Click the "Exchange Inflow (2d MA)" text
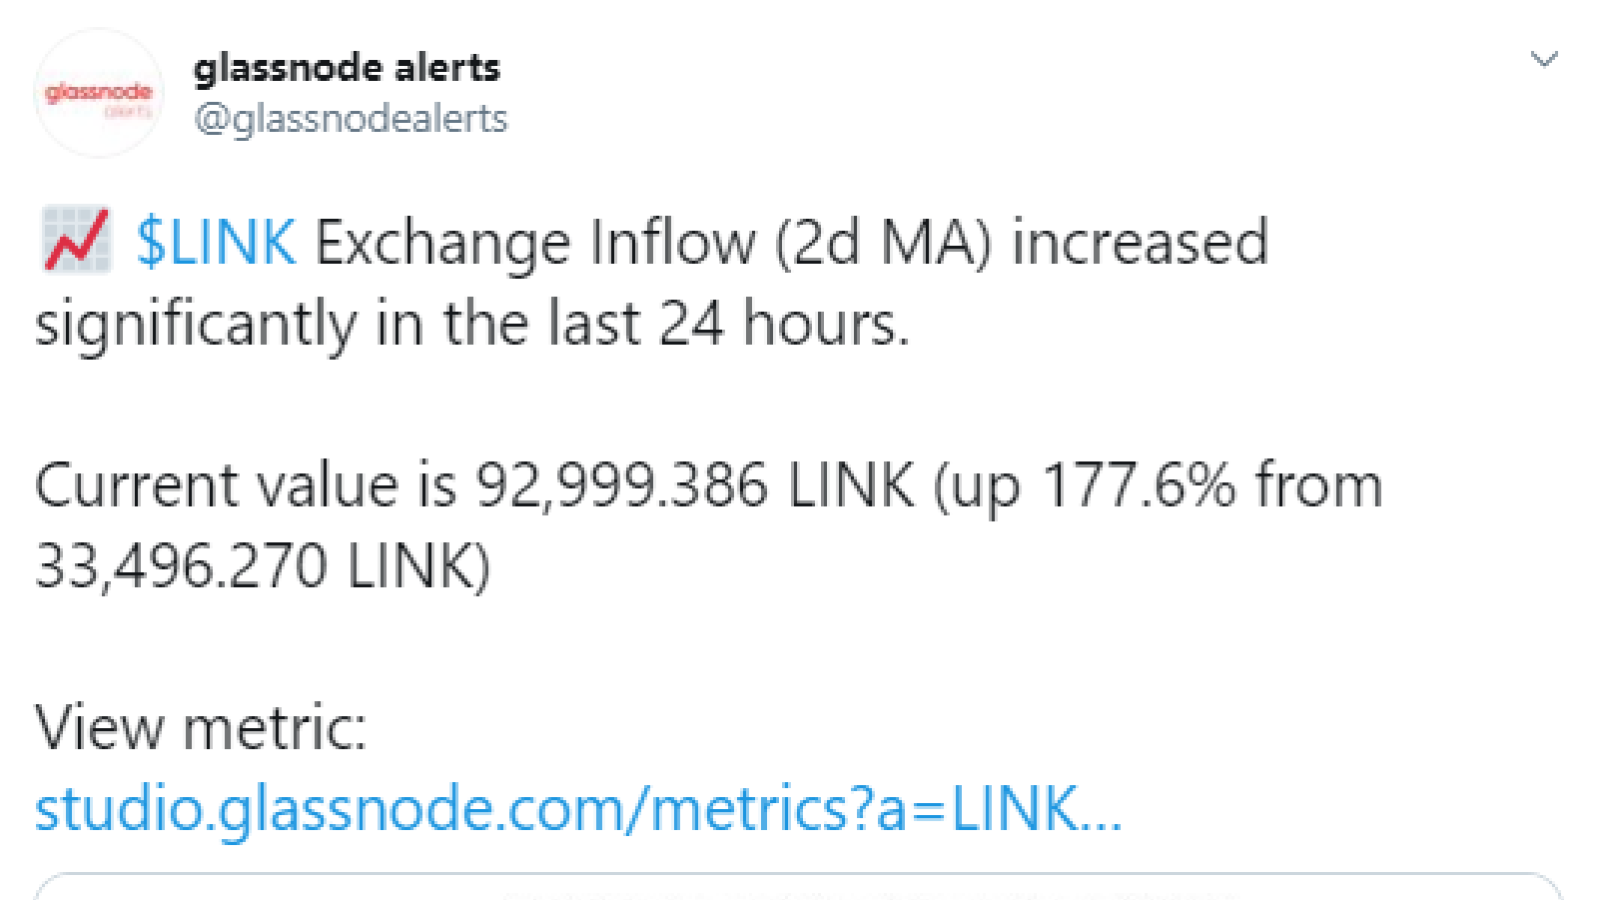The image size is (1600, 900). tap(654, 243)
